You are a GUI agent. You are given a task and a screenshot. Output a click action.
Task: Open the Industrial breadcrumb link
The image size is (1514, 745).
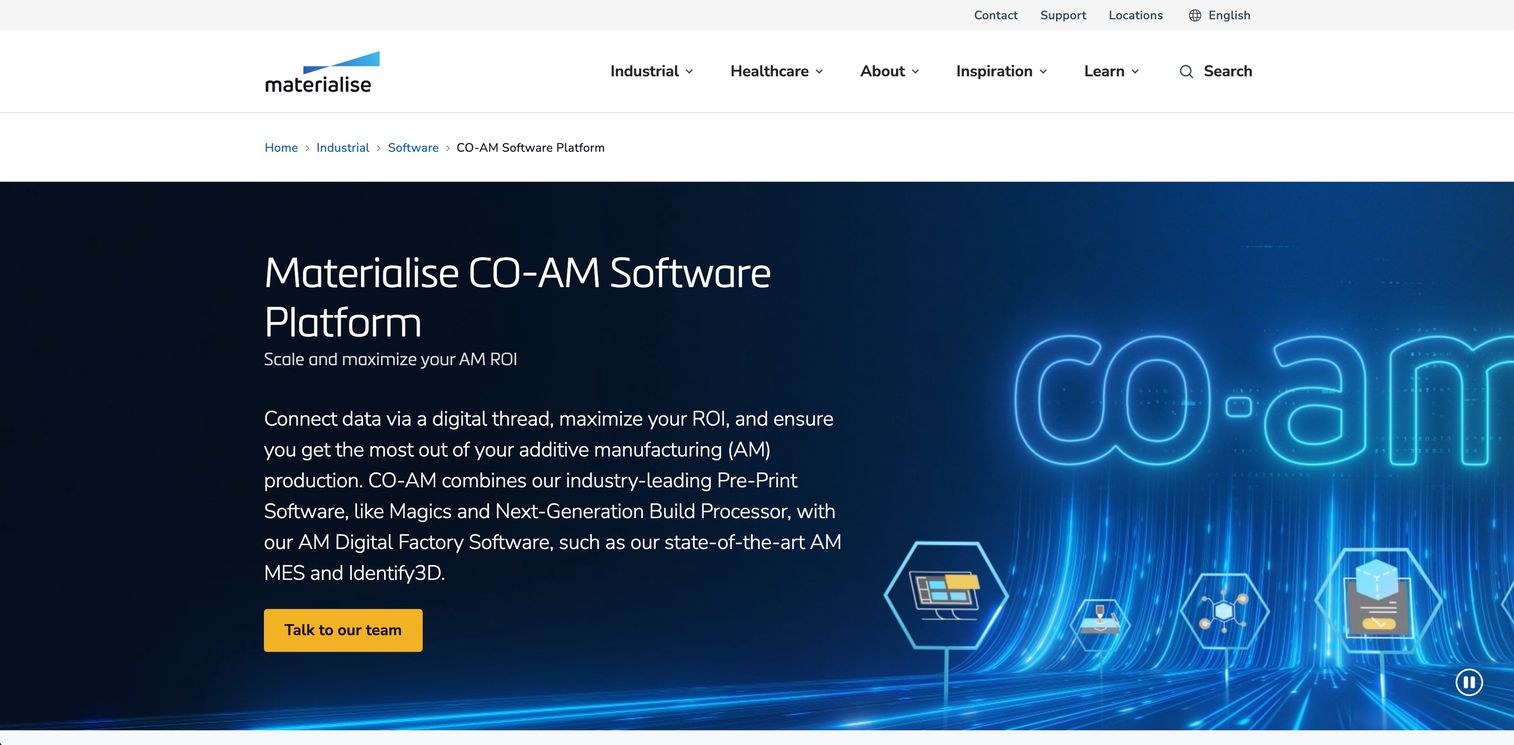343,148
